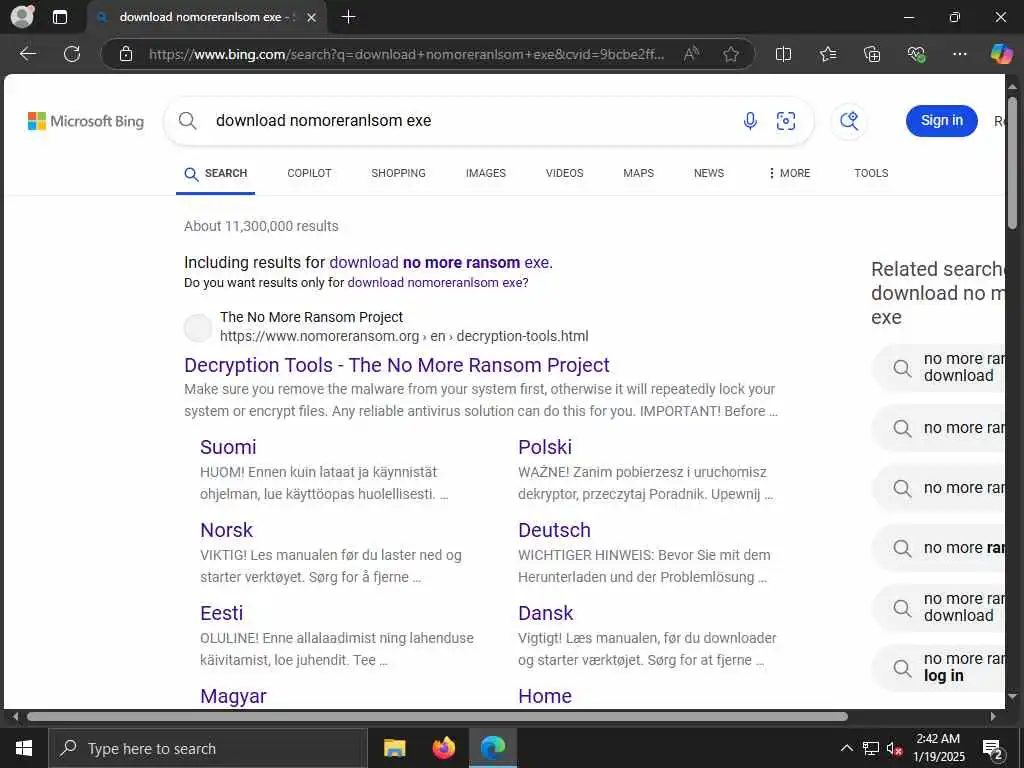Click the Read aloud icon in address bar

click(x=691, y=54)
